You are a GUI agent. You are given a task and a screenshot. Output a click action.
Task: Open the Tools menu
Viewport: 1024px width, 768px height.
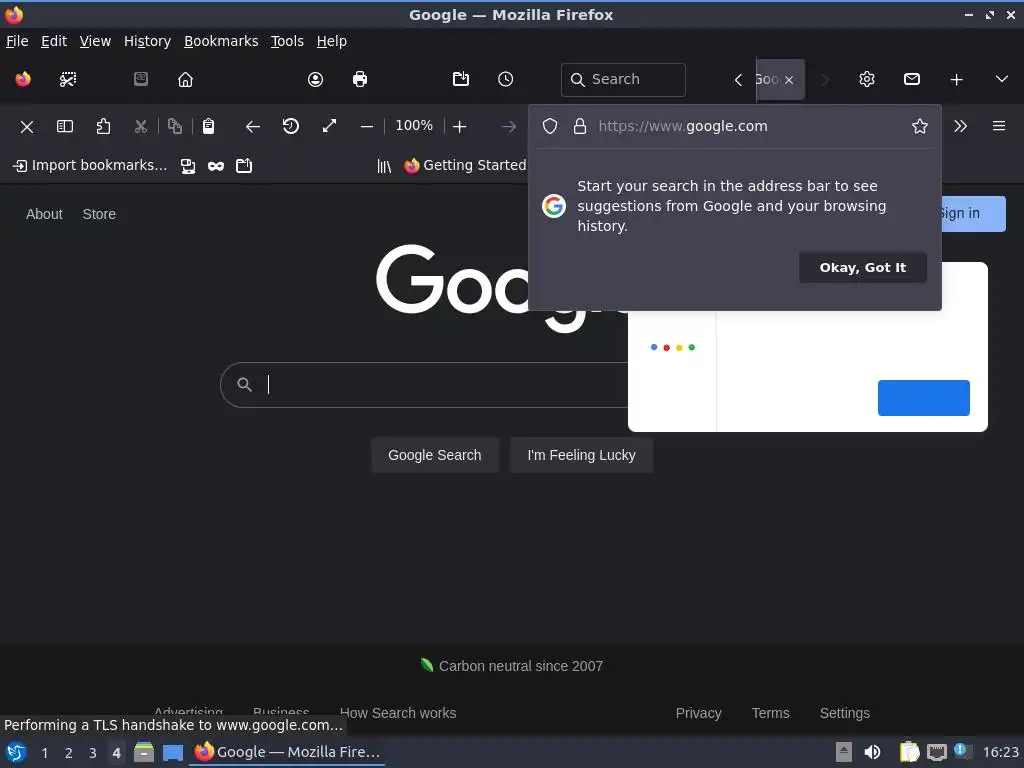click(287, 41)
